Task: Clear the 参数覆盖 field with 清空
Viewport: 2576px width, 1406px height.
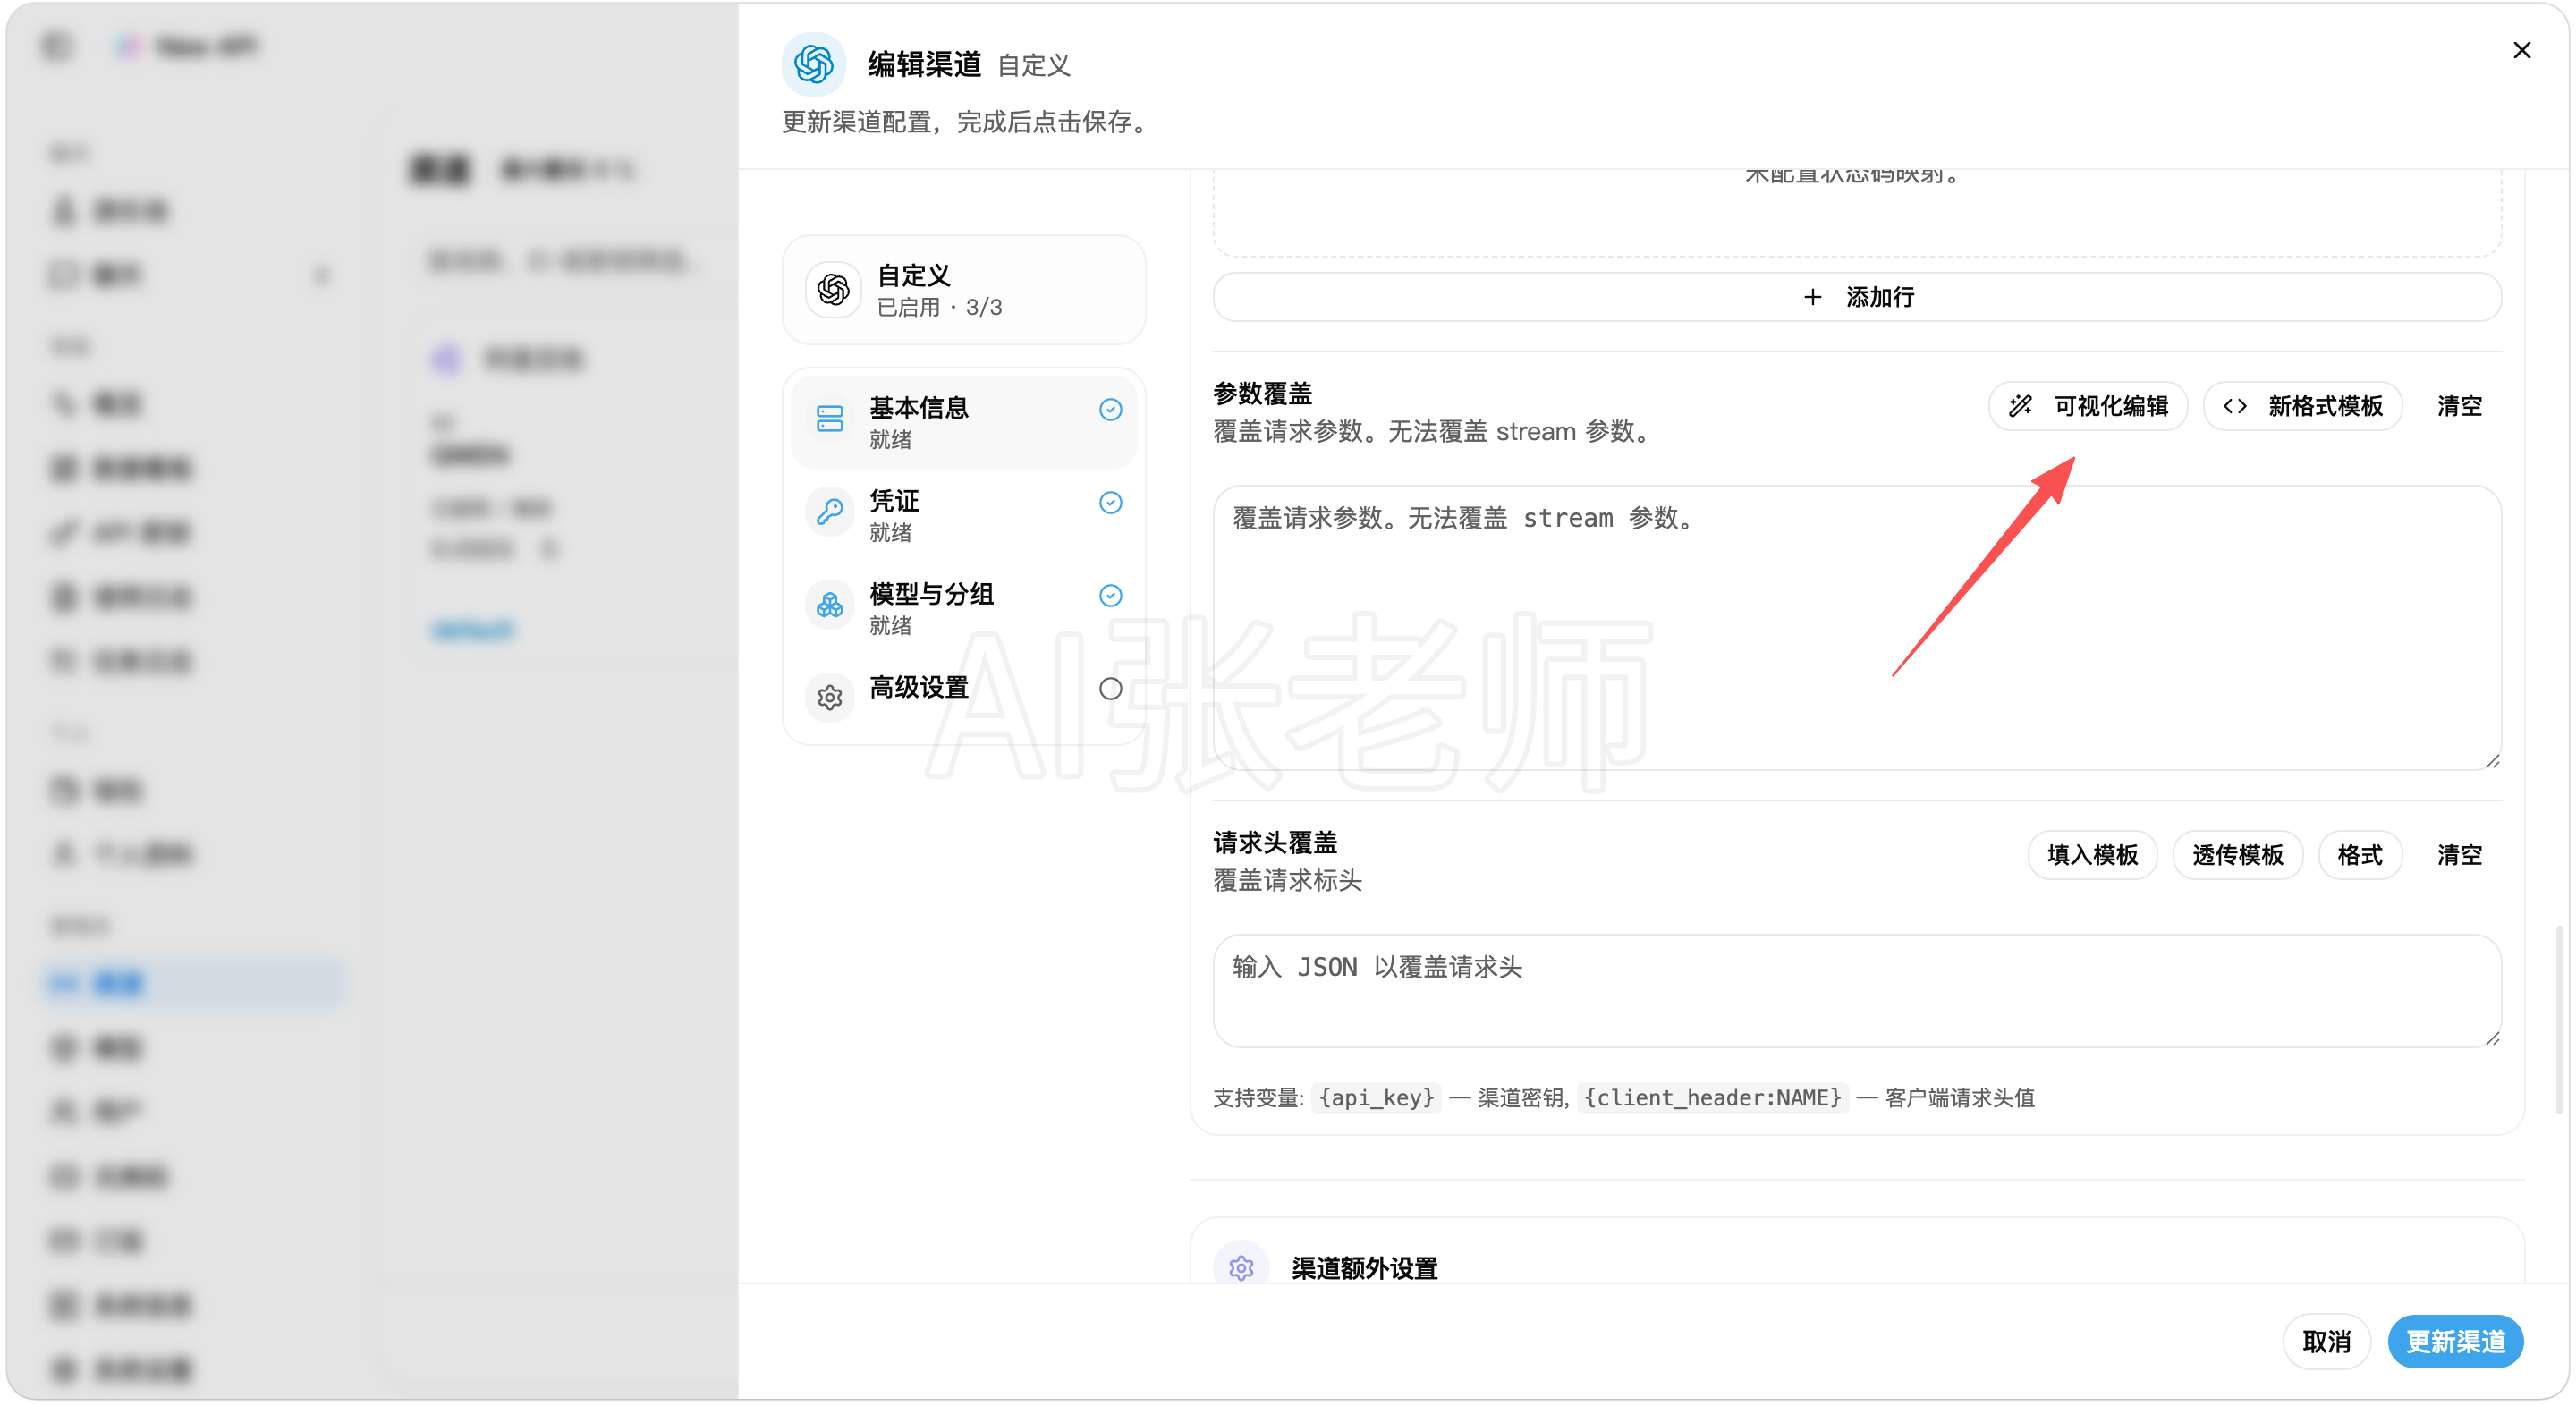Action: tap(2459, 406)
